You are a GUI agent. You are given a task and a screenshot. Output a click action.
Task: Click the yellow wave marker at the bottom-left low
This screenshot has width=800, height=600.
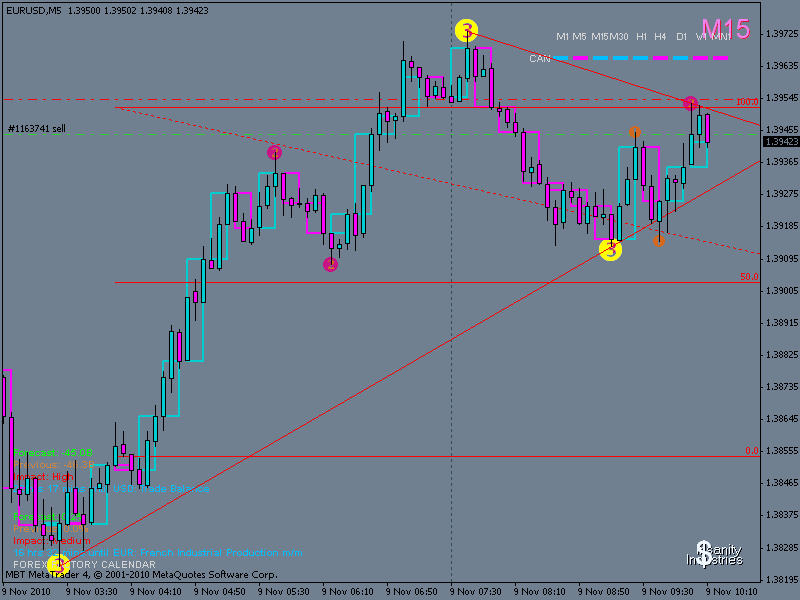pyautogui.click(x=58, y=564)
